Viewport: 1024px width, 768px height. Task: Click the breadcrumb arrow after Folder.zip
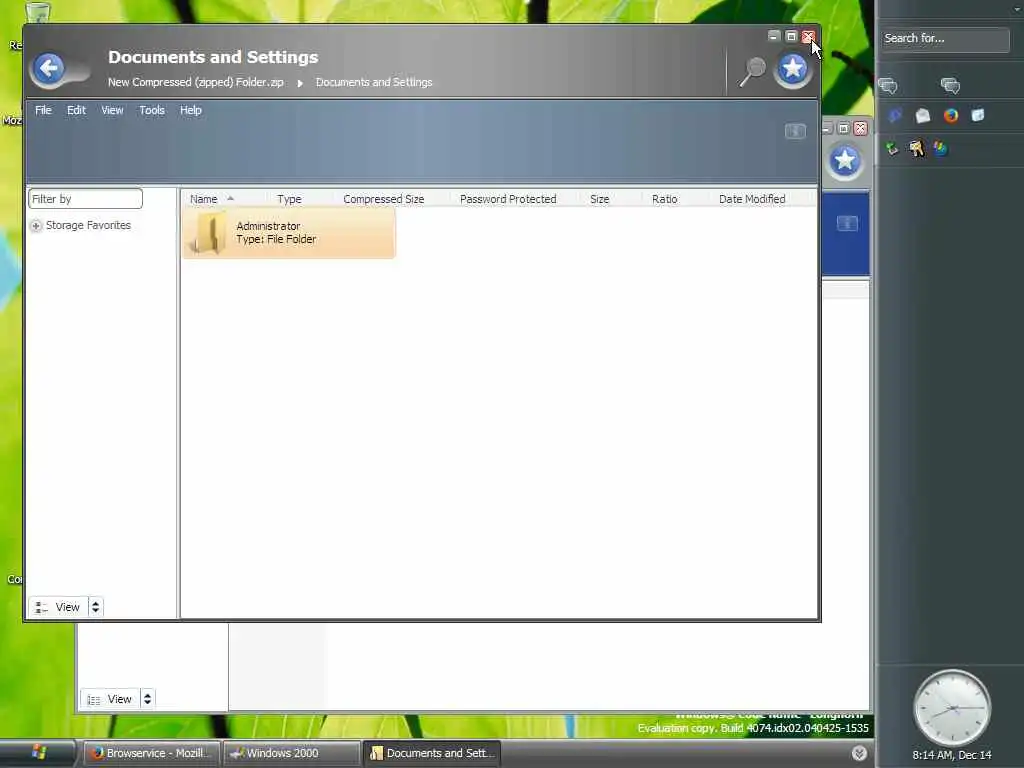[300, 83]
